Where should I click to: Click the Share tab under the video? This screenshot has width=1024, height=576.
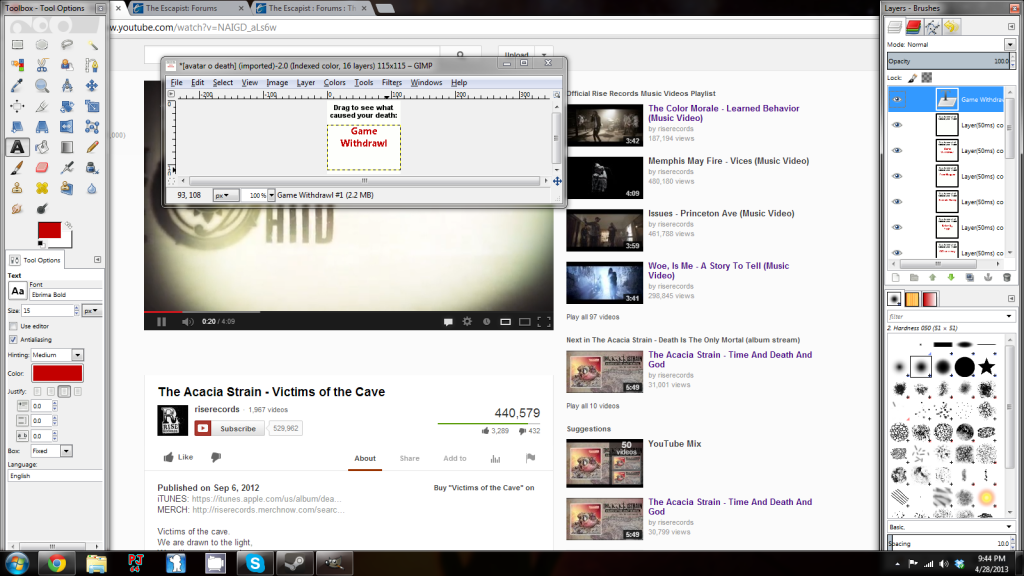[x=409, y=458]
